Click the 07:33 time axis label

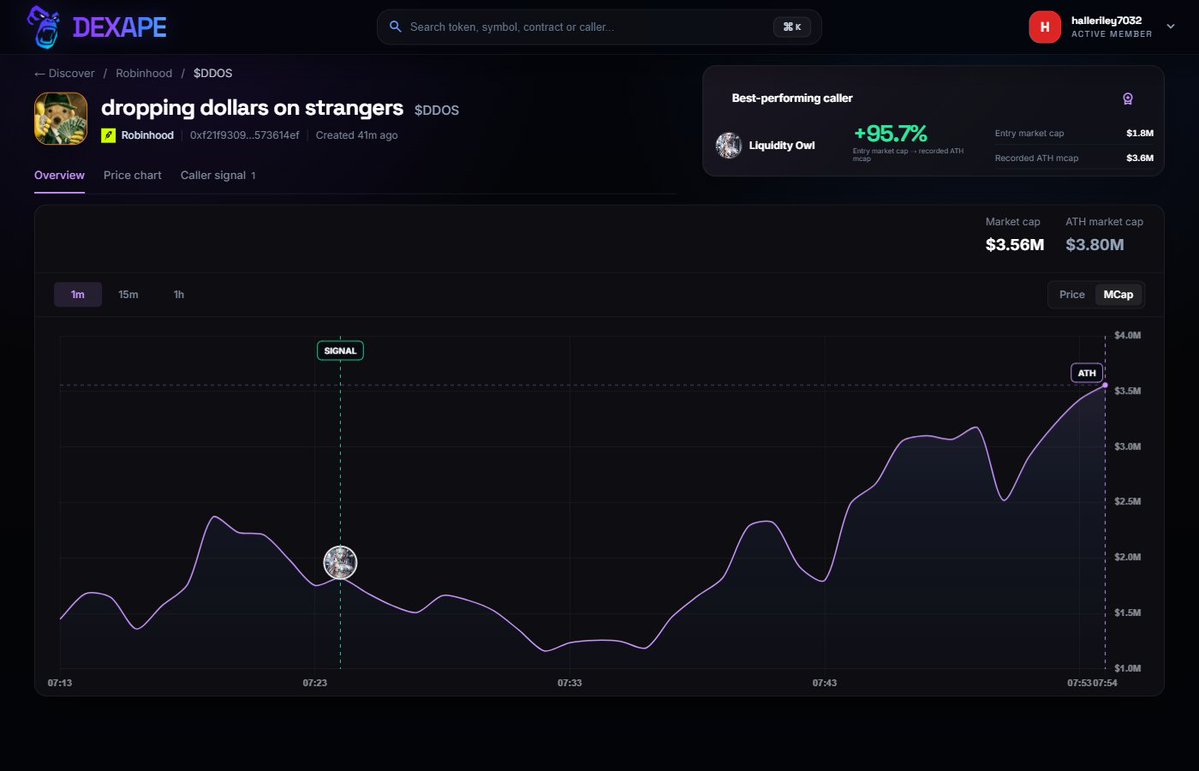pyautogui.click(x=569, y=683)
